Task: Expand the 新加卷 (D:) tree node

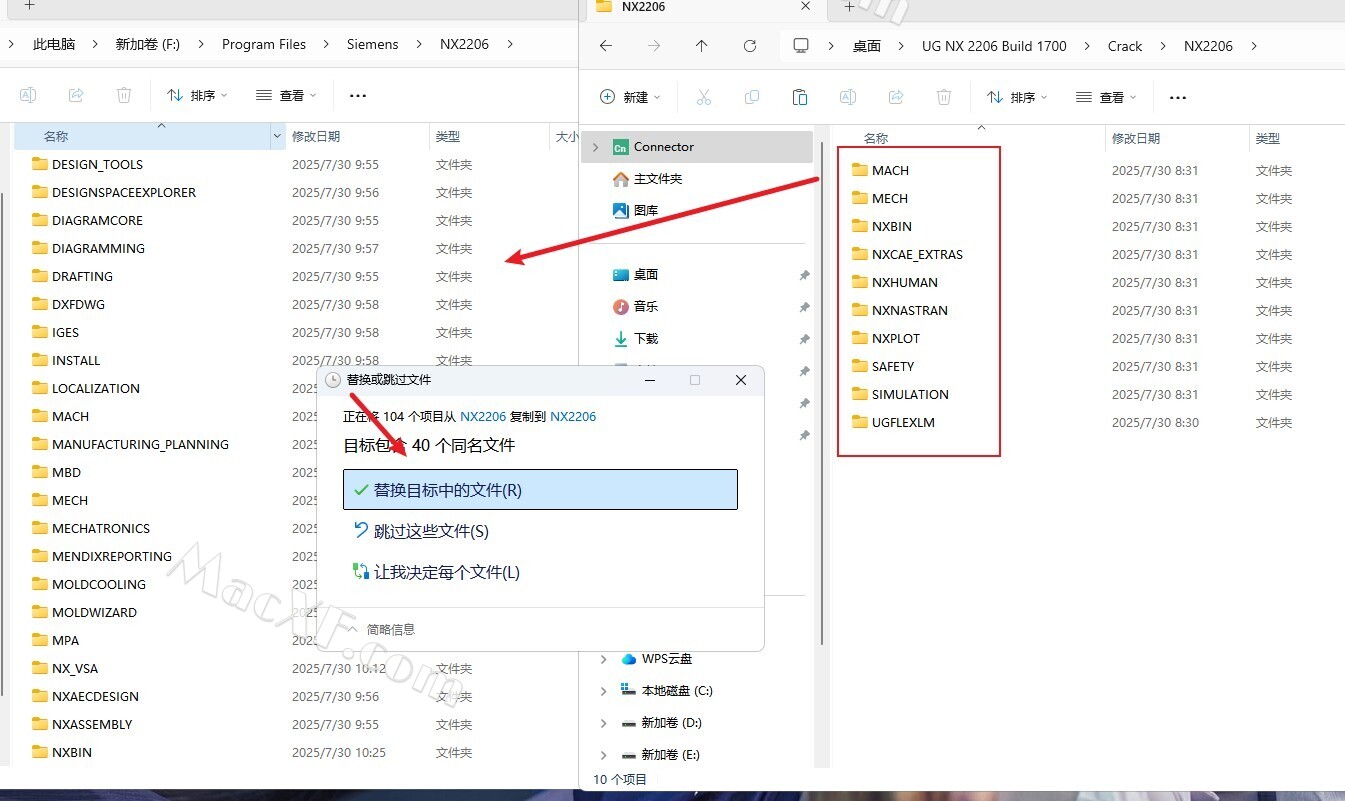Action: tap(603, 723)
